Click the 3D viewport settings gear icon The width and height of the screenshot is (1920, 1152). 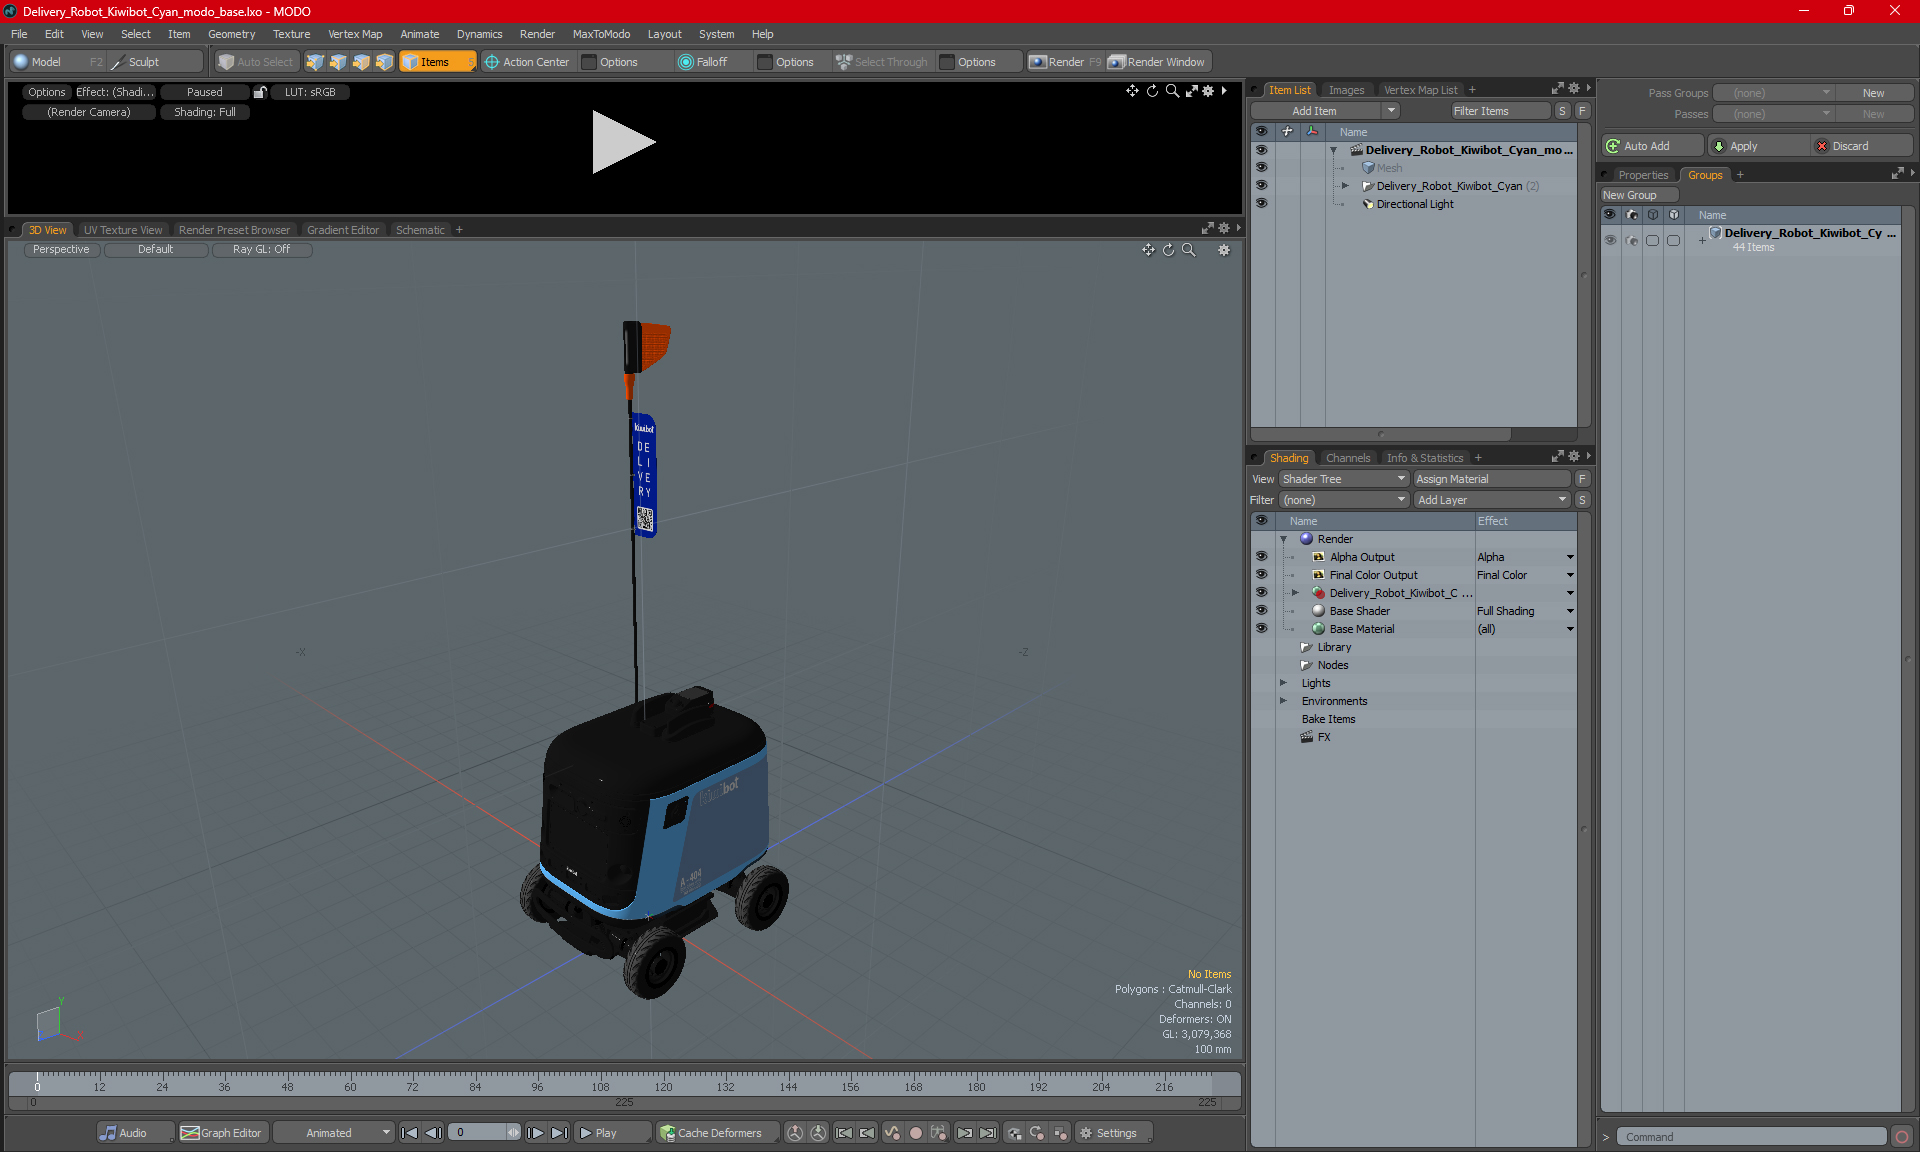pos(1224,250)
